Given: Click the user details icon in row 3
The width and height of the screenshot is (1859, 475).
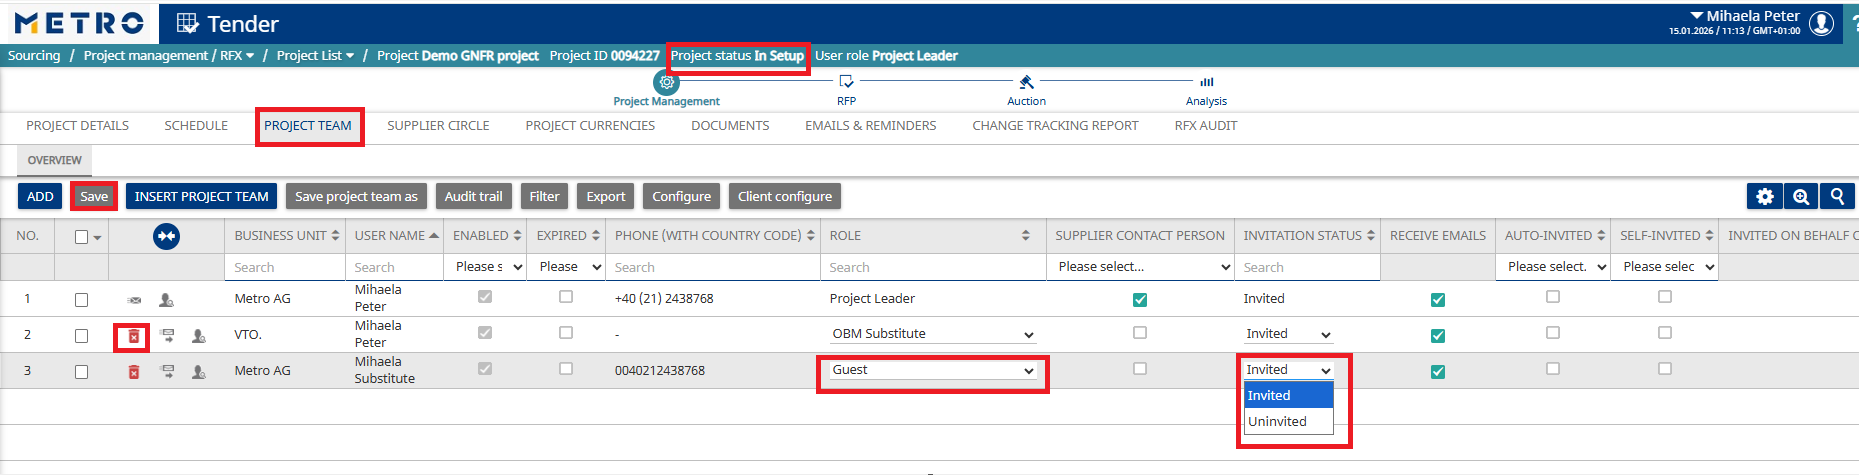Looking at the screenshot, I should (x=198, y=372).
